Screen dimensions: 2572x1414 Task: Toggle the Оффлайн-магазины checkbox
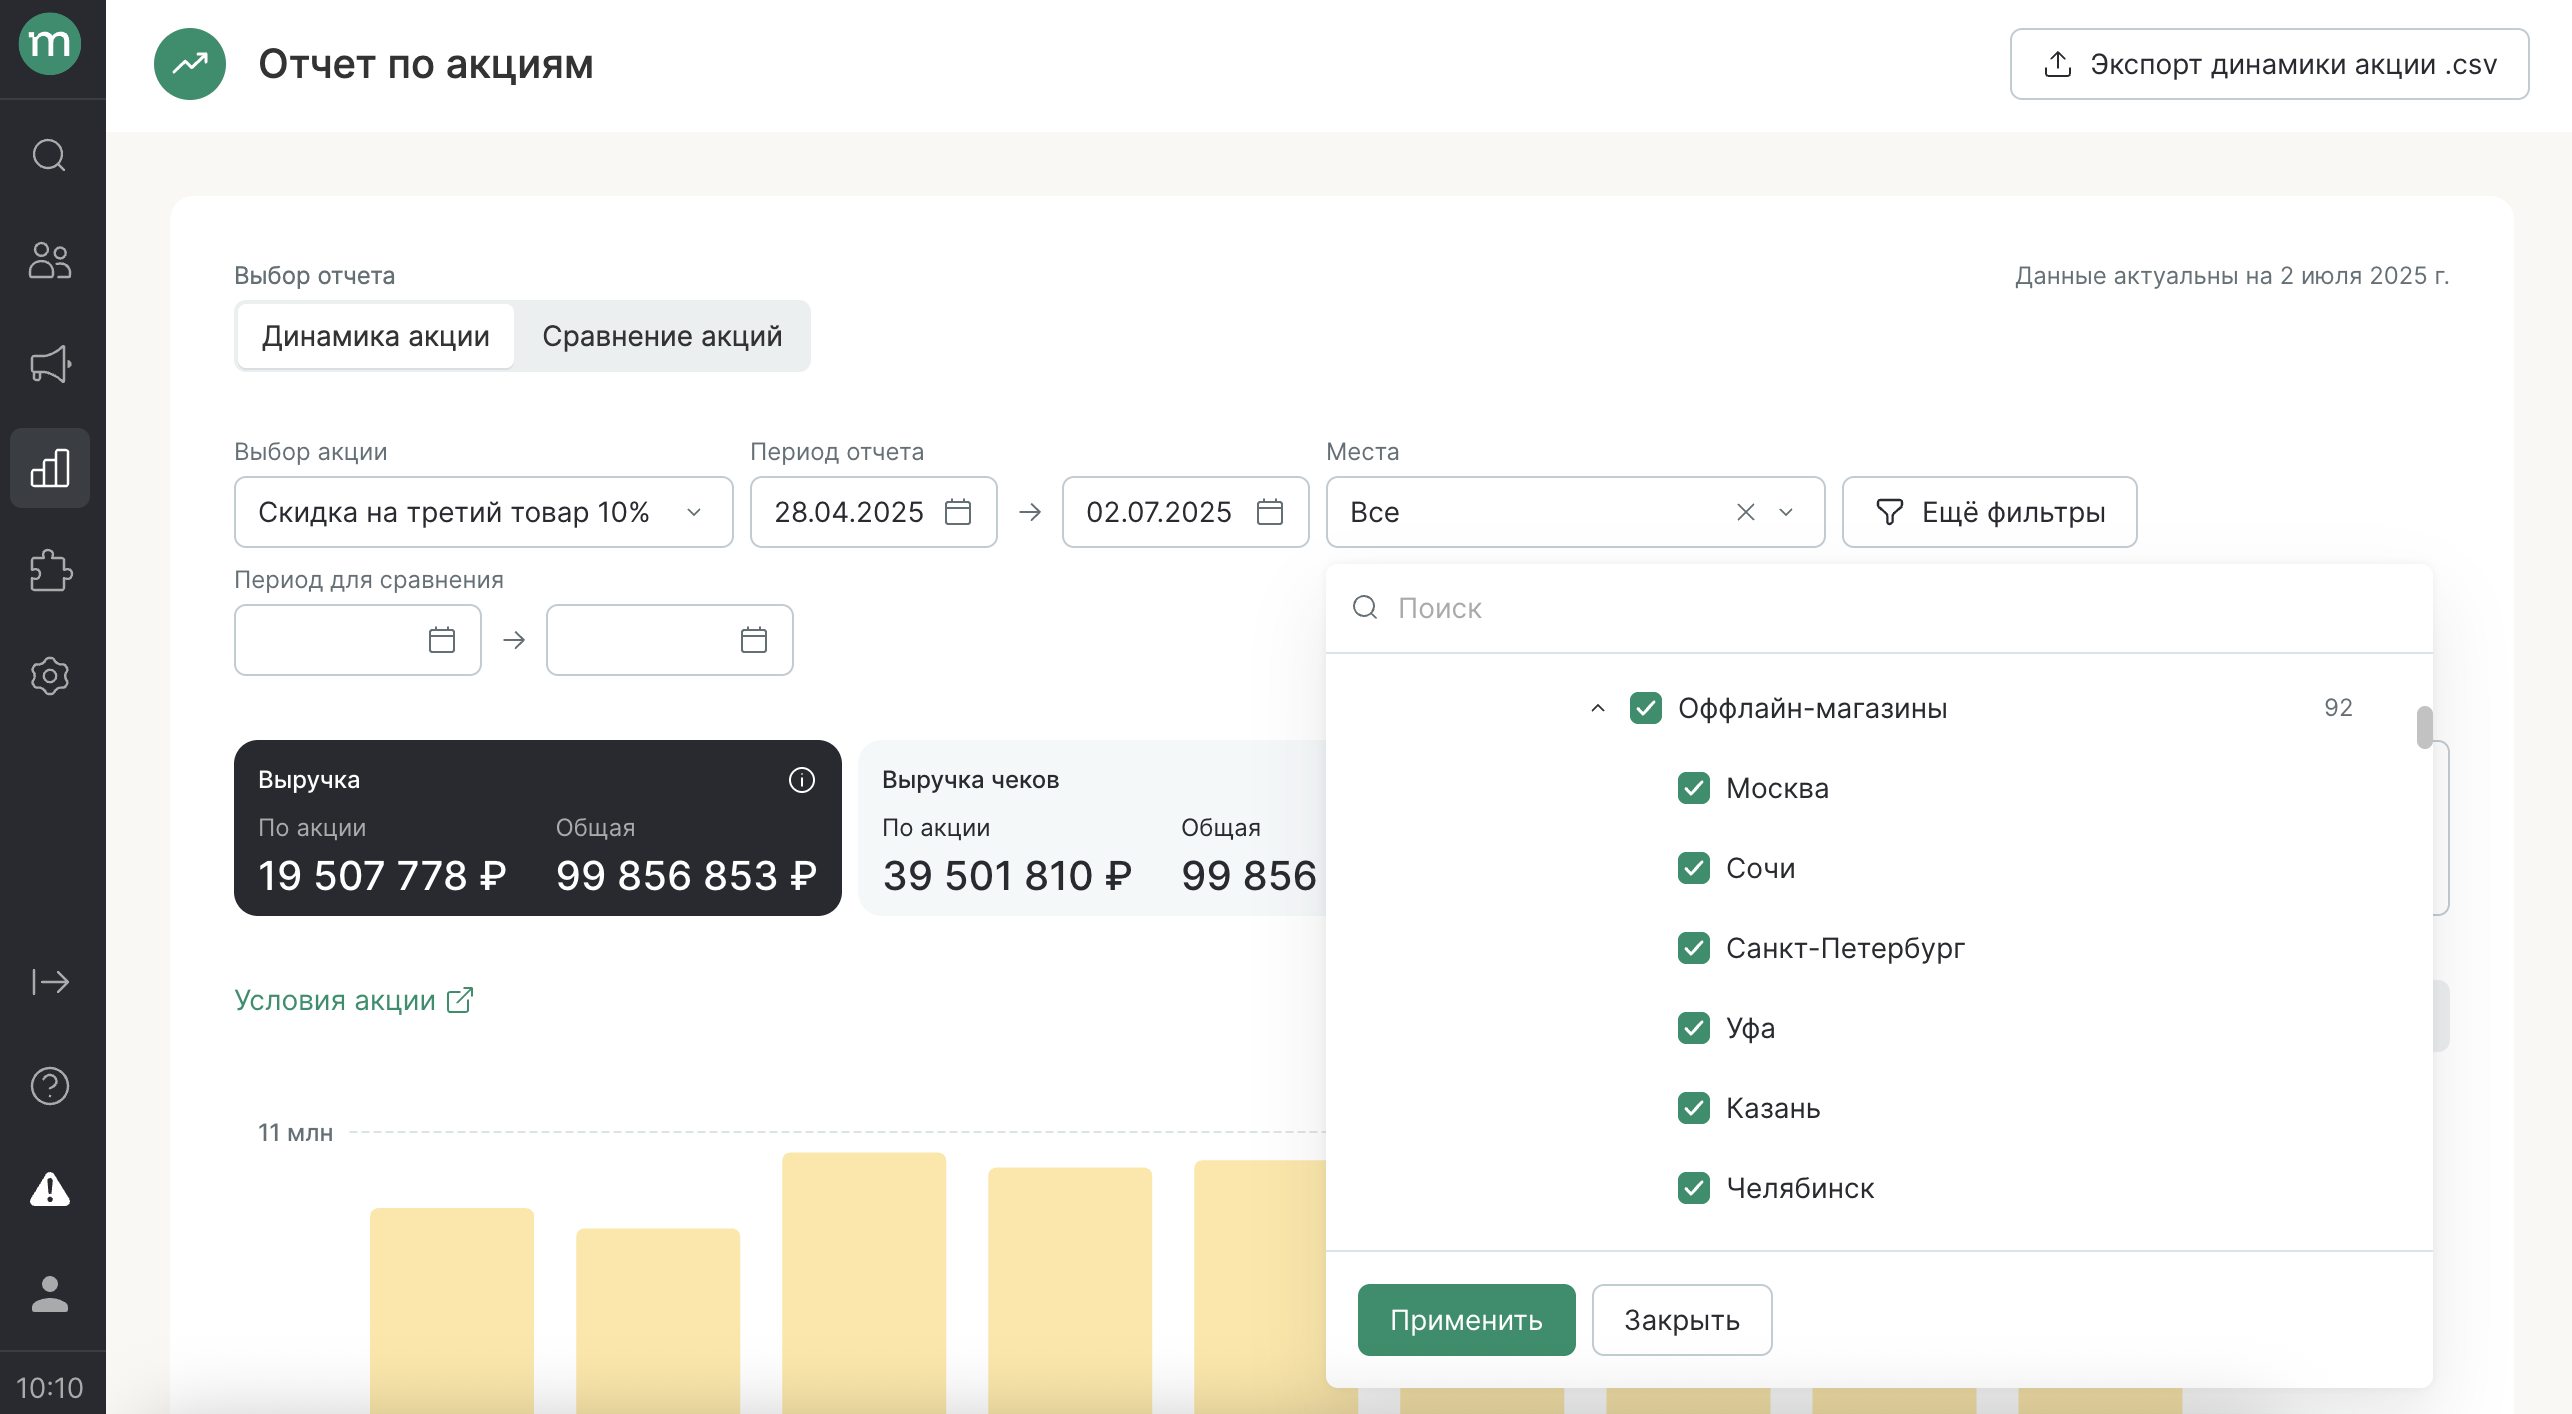point(1646,708)
